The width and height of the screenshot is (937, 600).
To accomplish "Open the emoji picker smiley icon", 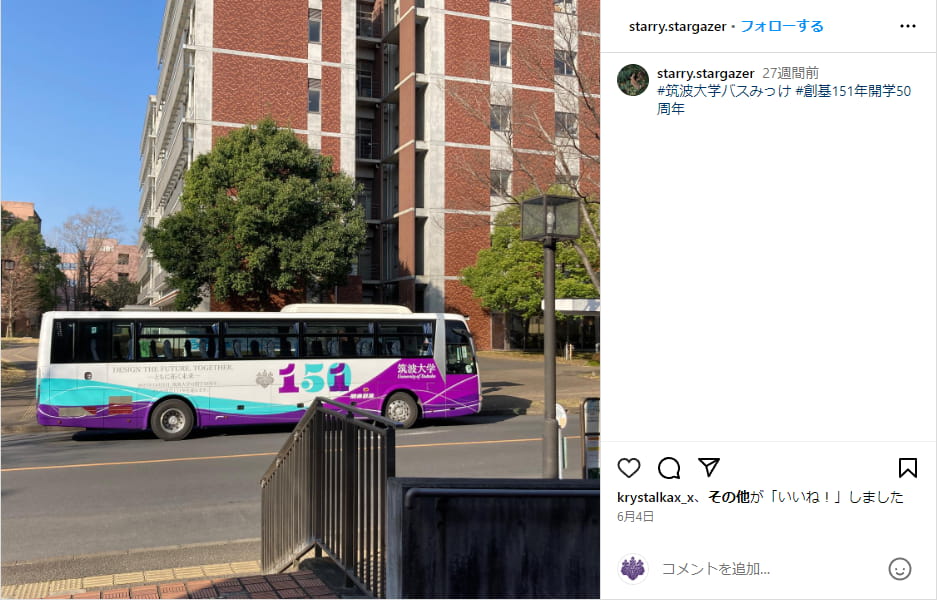I will [899, 568].
